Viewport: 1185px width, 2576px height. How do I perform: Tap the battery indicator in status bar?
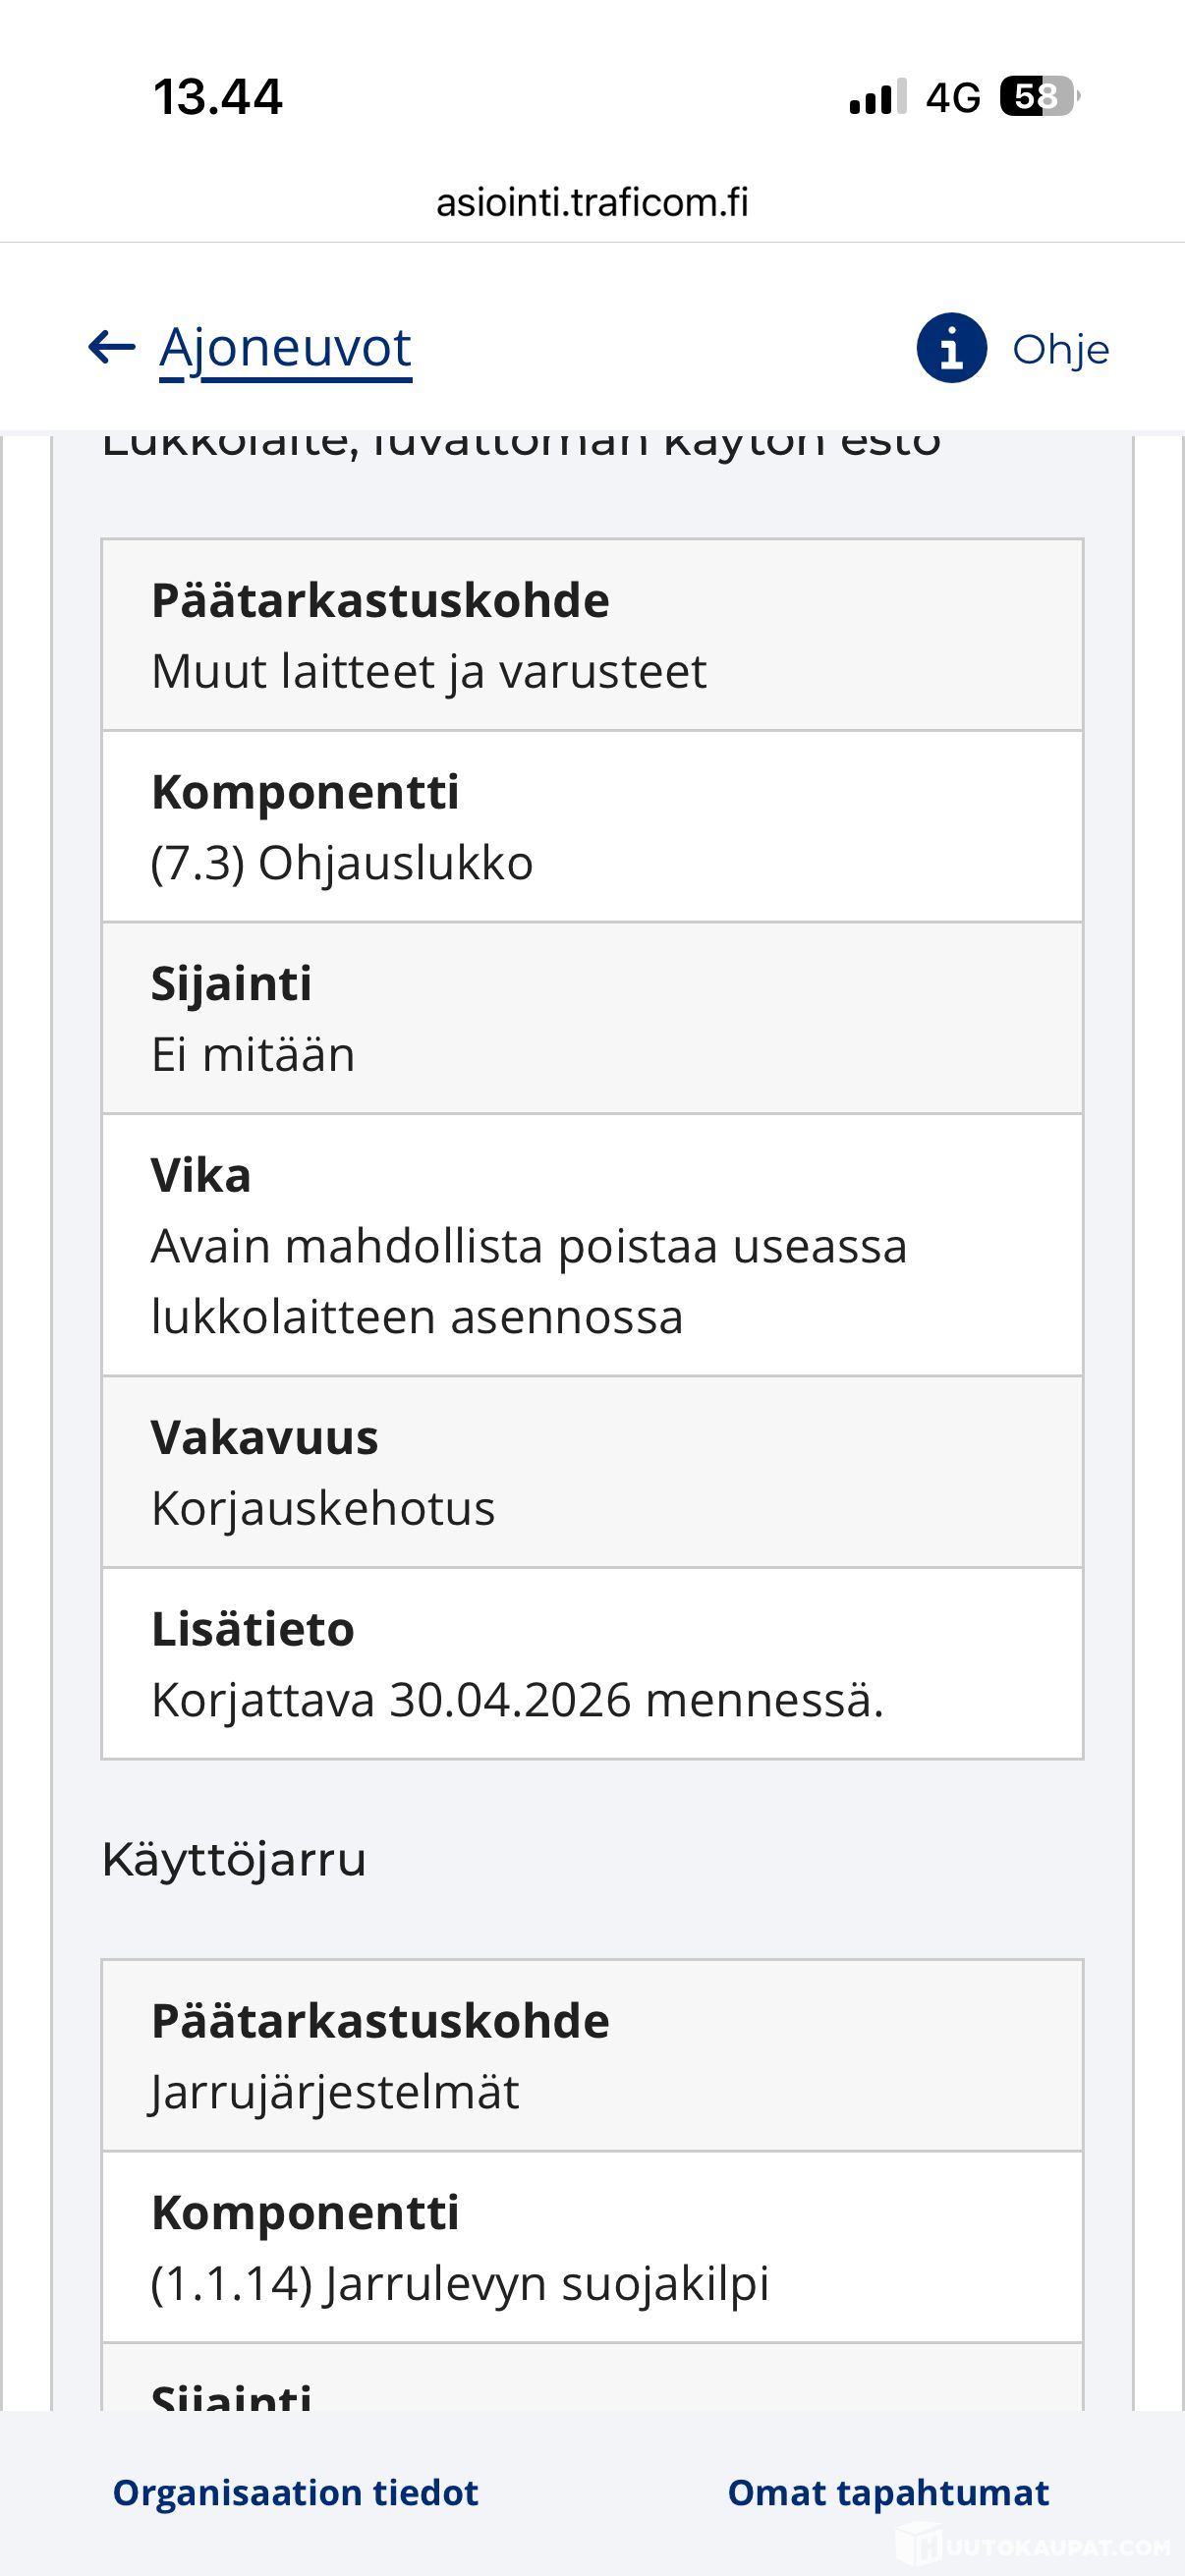[1040, 97]
